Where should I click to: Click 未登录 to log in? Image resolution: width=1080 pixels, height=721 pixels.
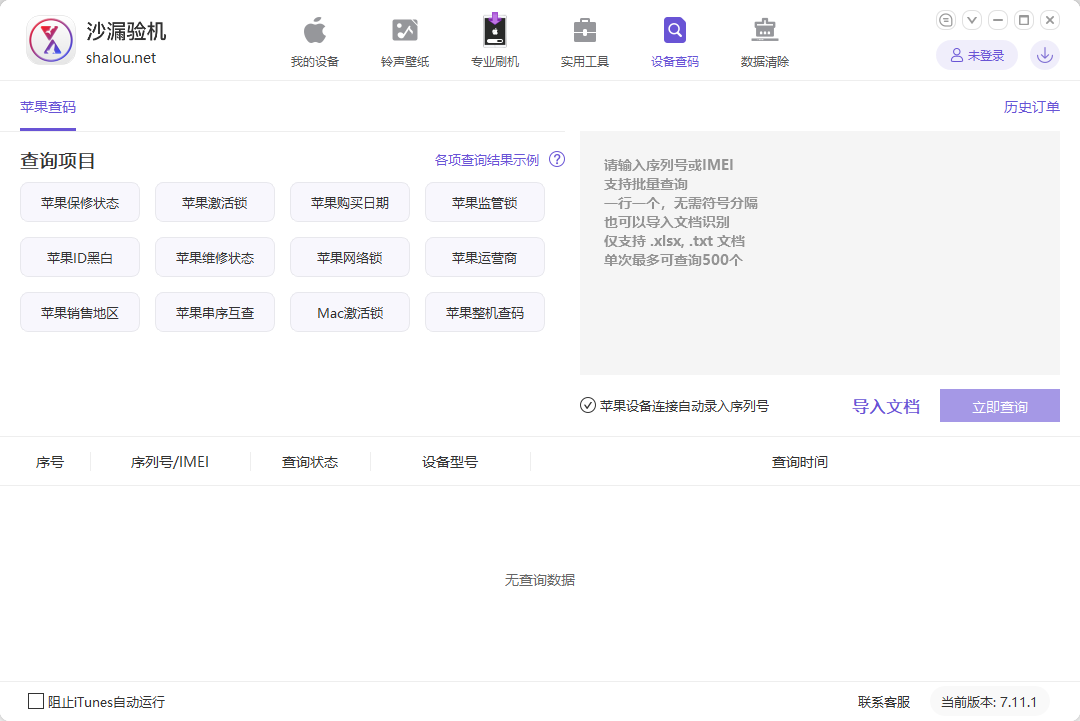pyautogui.click(x=977, y=55)
